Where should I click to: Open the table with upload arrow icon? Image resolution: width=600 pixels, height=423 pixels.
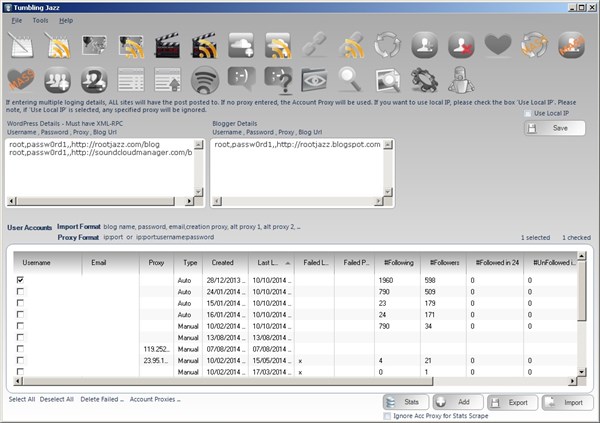pyautogui.click(x=168, y=80)
